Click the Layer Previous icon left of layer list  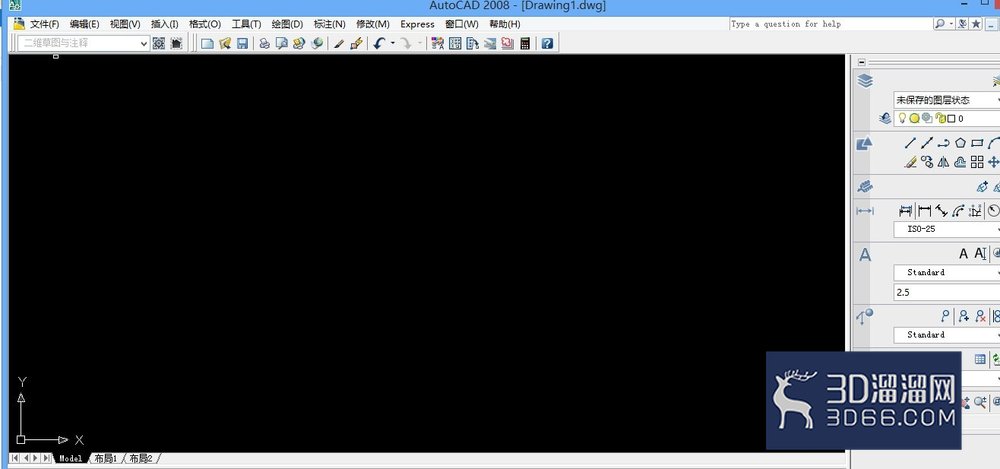885,118
